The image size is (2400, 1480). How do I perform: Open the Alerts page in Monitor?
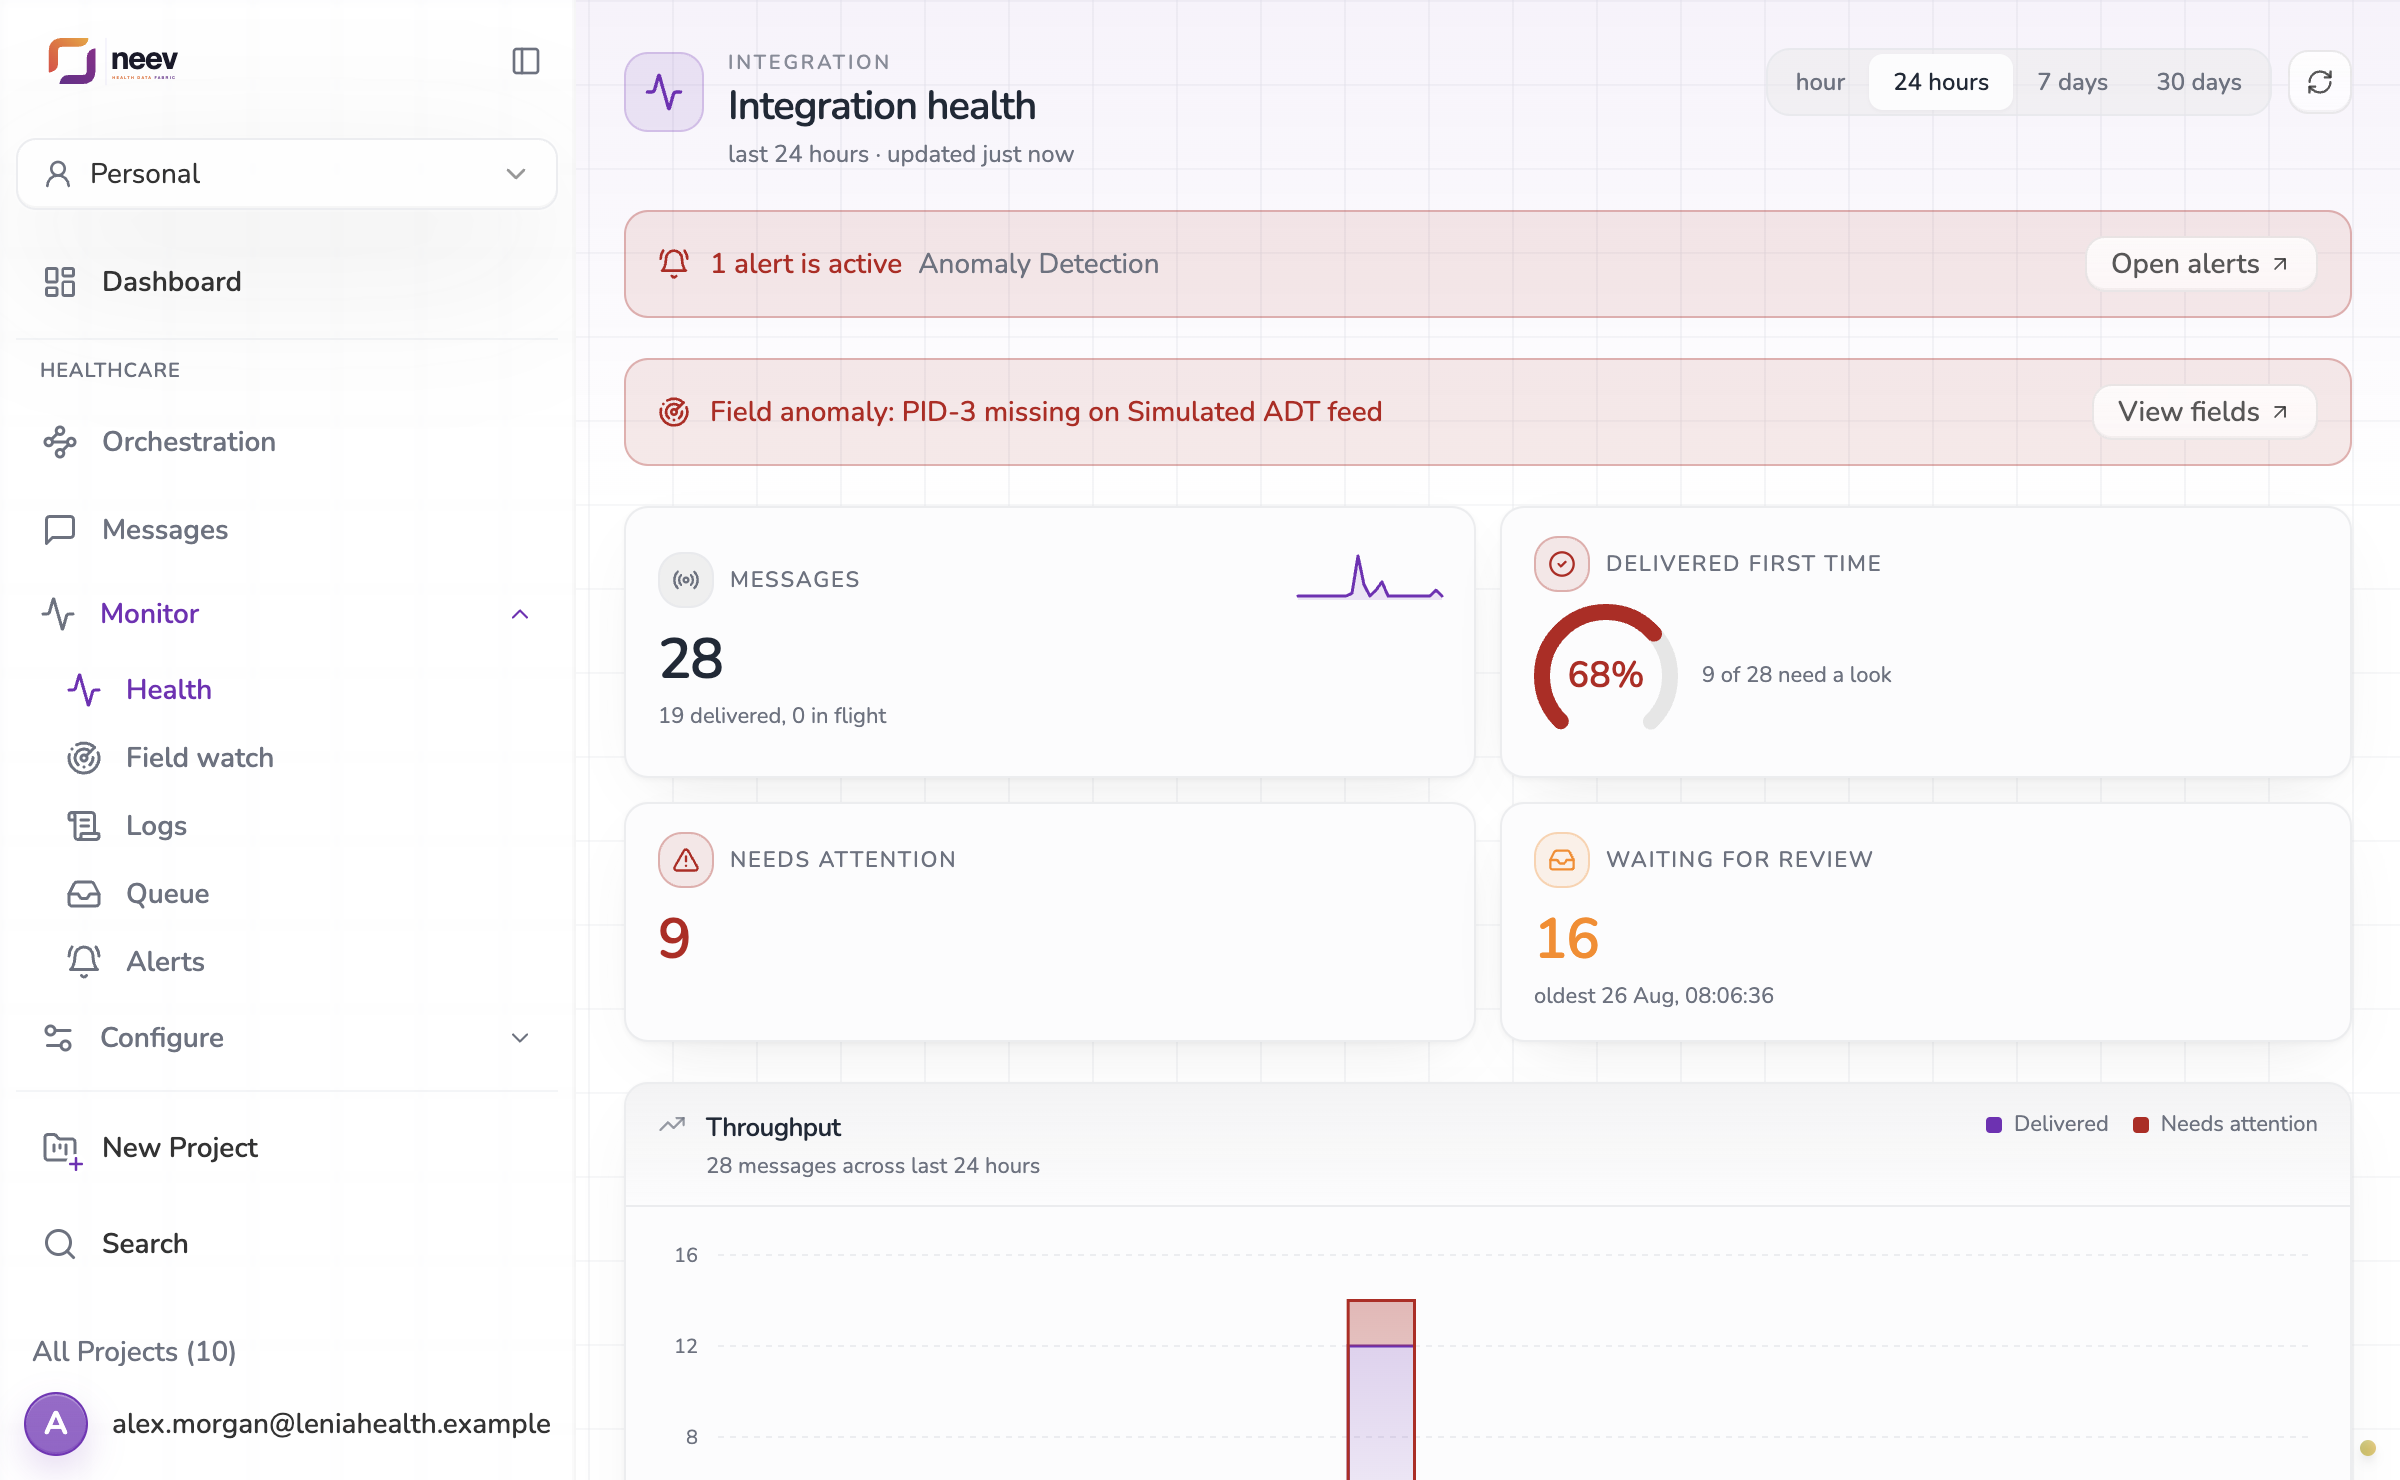tap(166, 962)
